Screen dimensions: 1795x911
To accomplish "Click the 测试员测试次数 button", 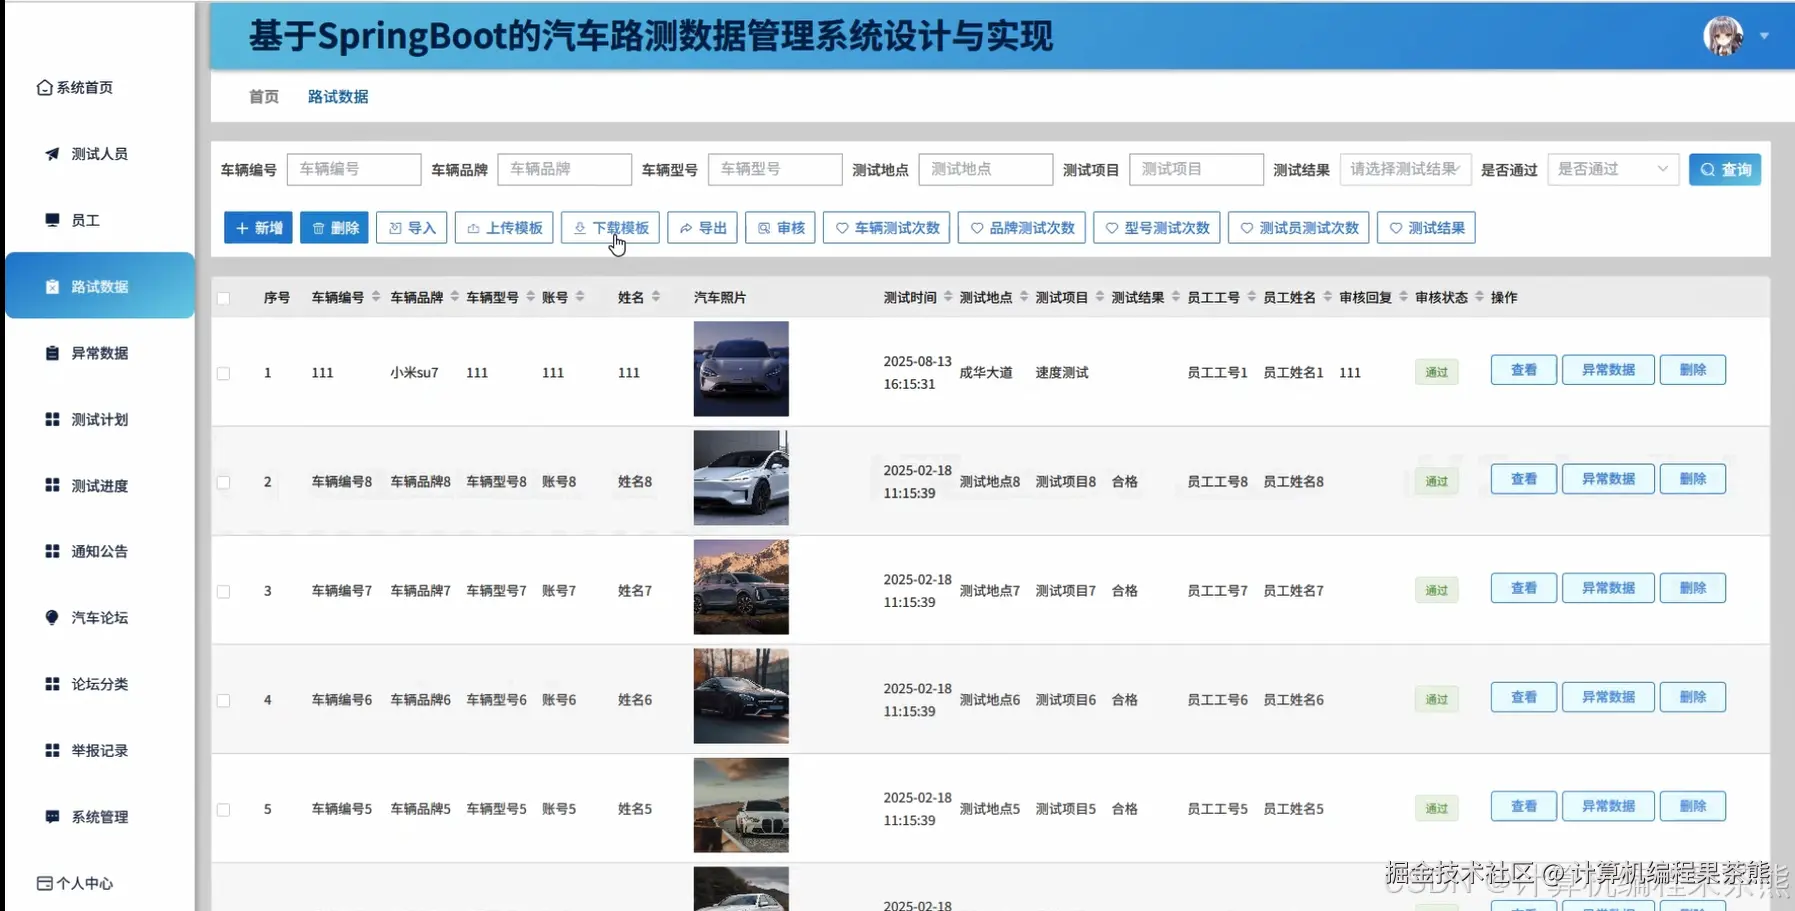I will tap(1298, 228).
